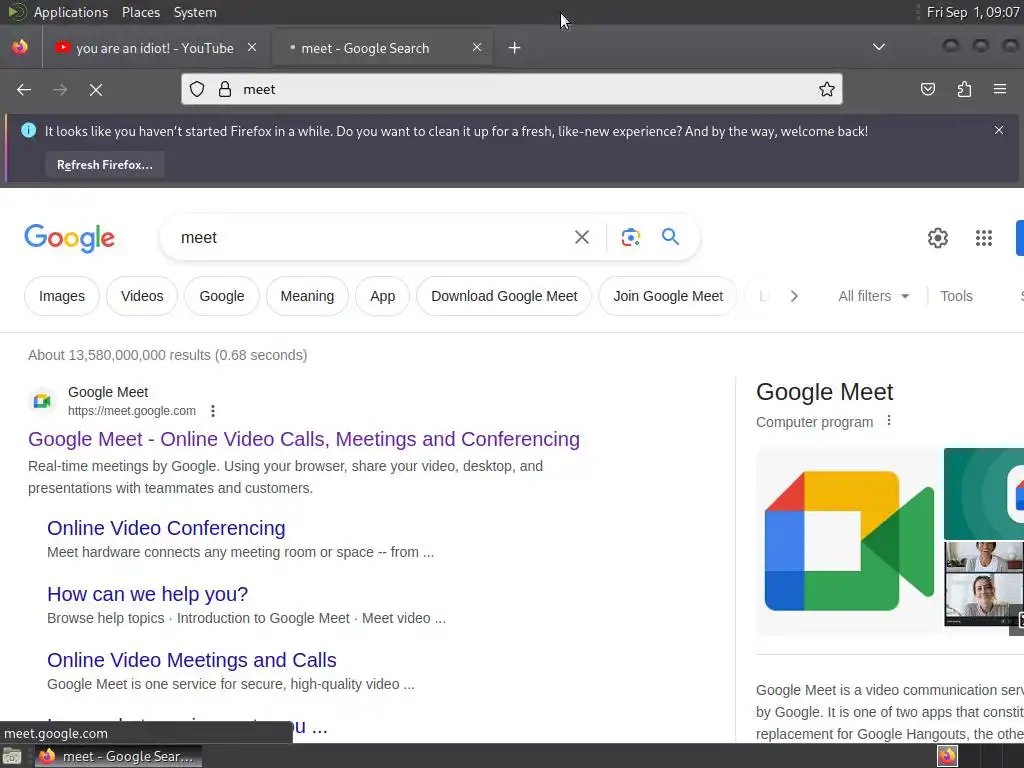The height and width of the screenshot is (768, 1024).
Task: Open the large Google Meet logo image
Action: pyautogui.click(x=849, y=541)
